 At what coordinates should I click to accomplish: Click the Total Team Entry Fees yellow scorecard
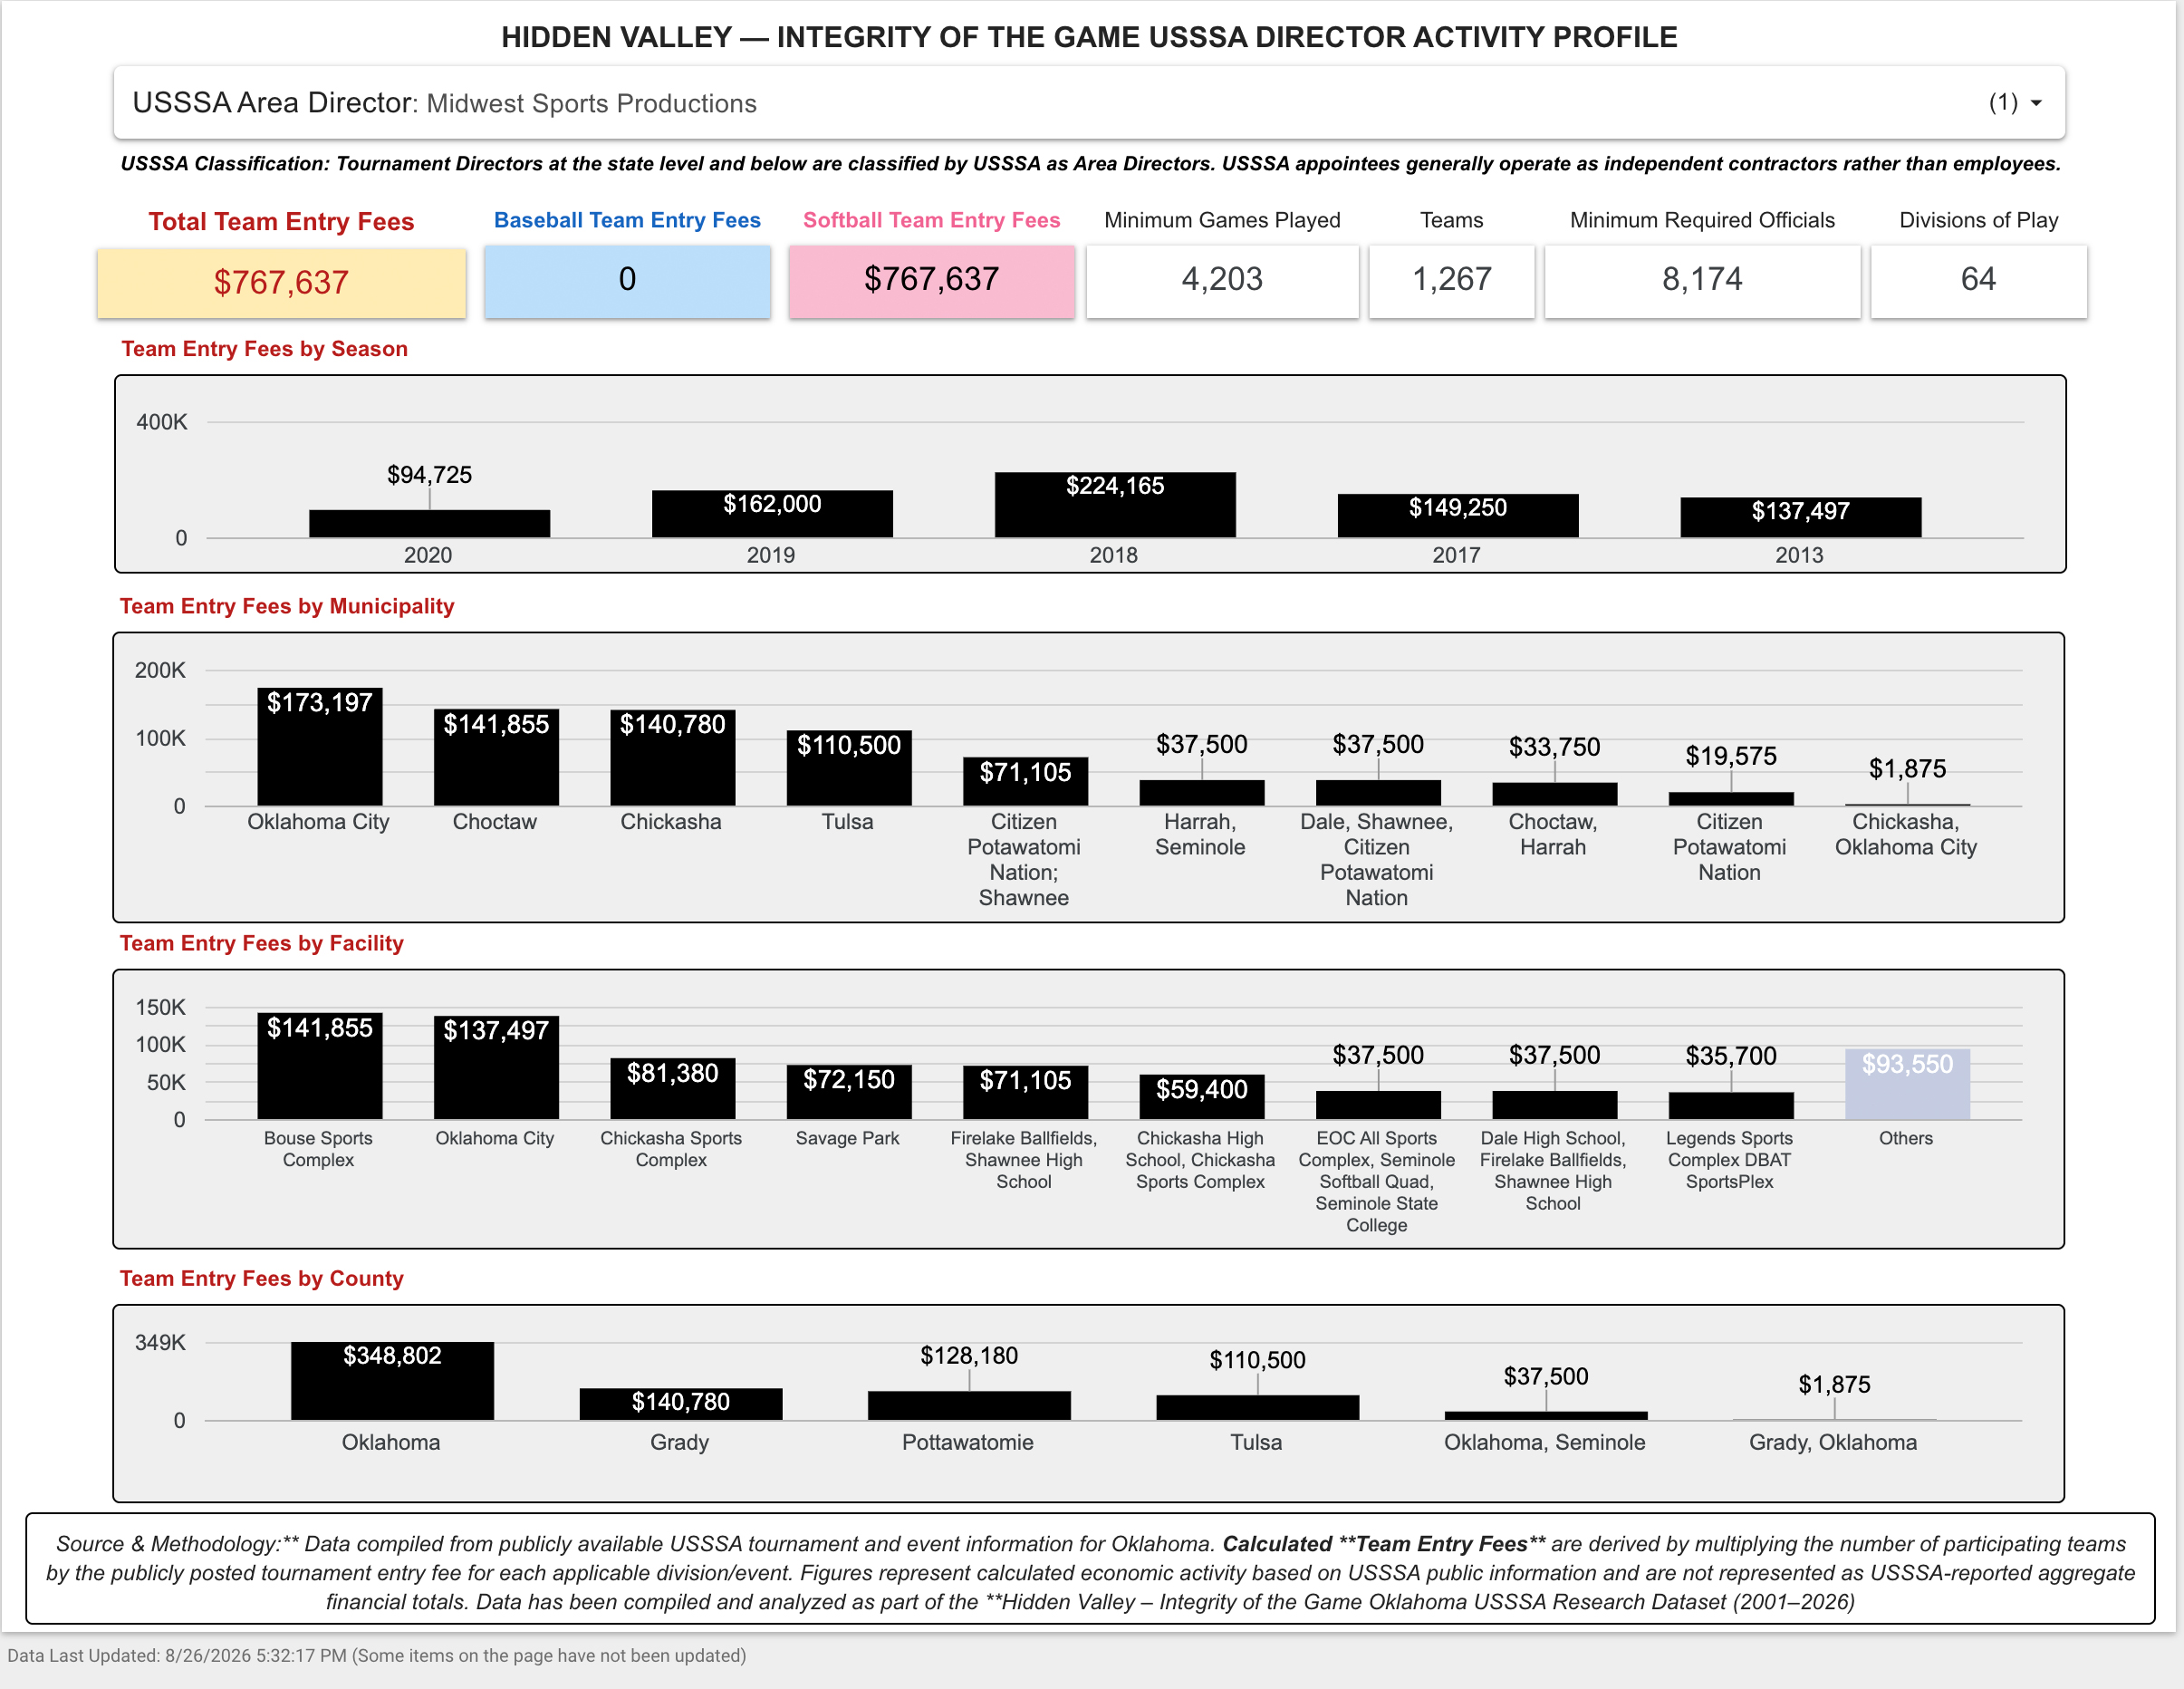pyautogui.click(x=281, y=283)
